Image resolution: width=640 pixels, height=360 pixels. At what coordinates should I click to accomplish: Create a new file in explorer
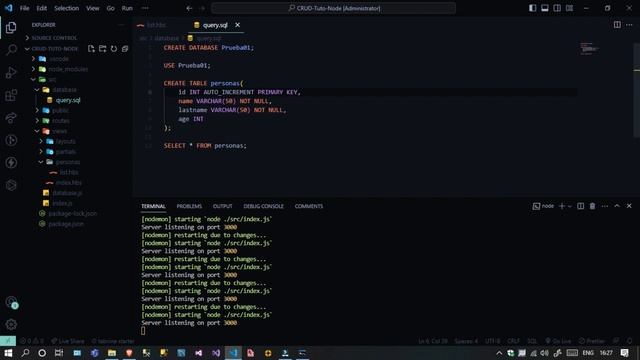(91, 49)
